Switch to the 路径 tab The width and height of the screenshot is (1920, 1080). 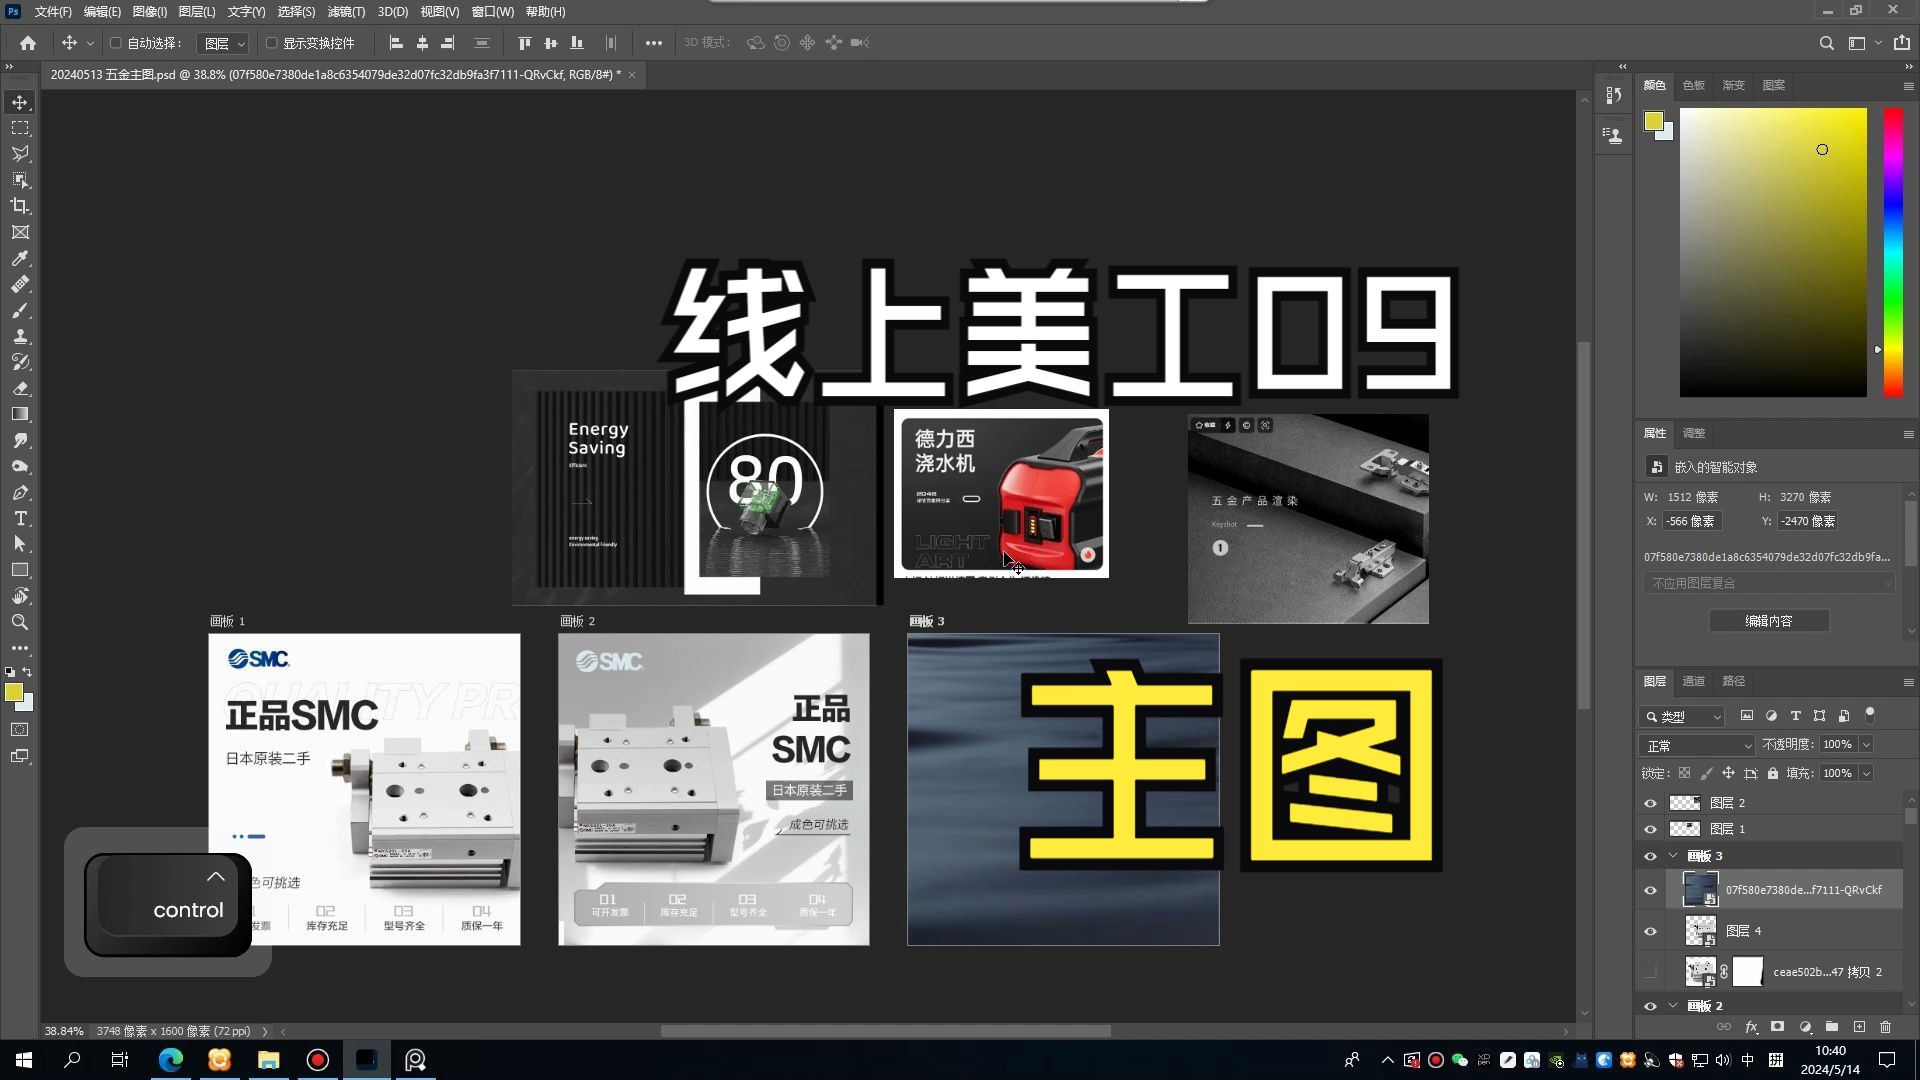pos(1733,681)
